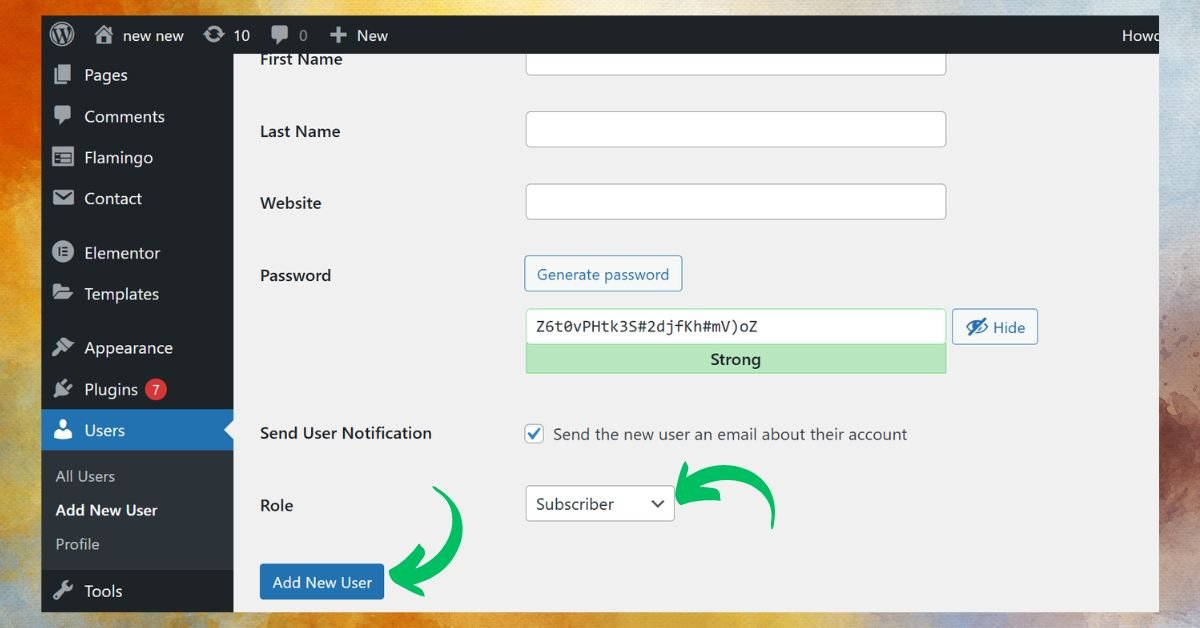1200x628 pixels.
Task: Click the Flamingo sidebar icon
Action: [x=63, y=157]
